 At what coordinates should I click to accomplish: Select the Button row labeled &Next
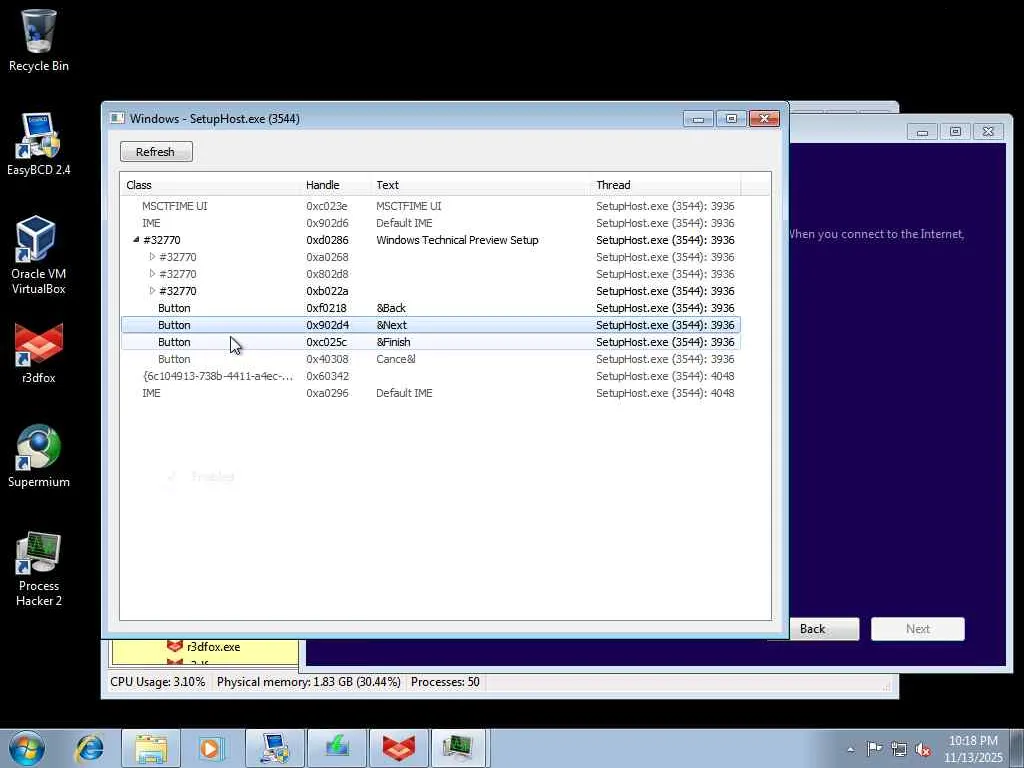(431, 325)
